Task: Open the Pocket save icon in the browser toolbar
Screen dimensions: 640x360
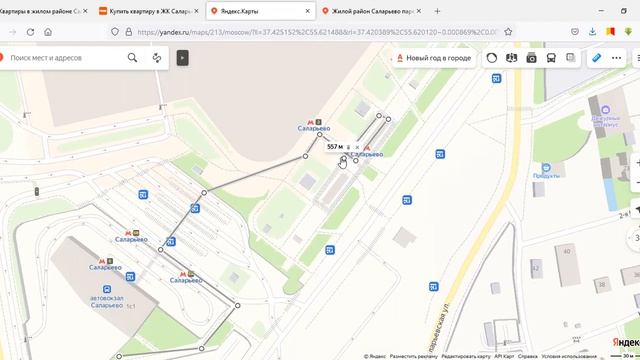Action: 575,32
